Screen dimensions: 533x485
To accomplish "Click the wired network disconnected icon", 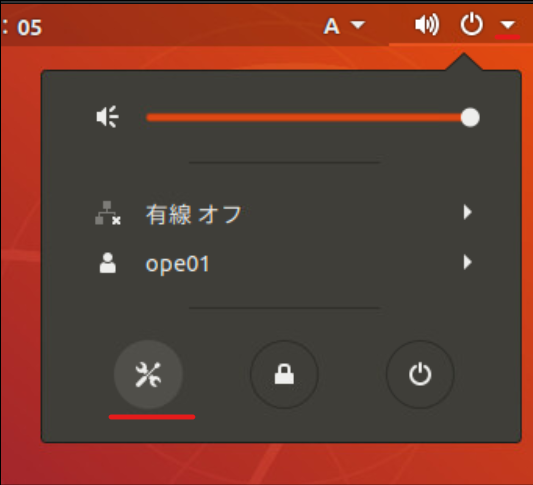I will 107,213.
